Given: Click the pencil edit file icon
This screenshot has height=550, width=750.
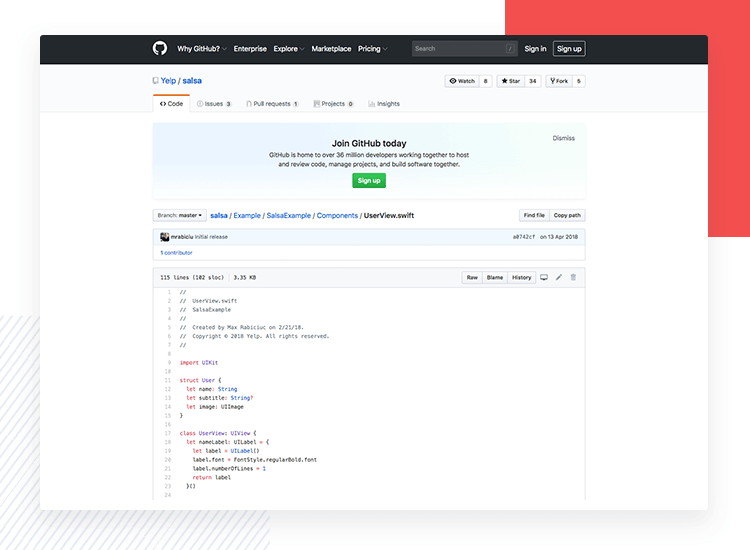Looking at the screenshot, I should [x=559, y=277].
